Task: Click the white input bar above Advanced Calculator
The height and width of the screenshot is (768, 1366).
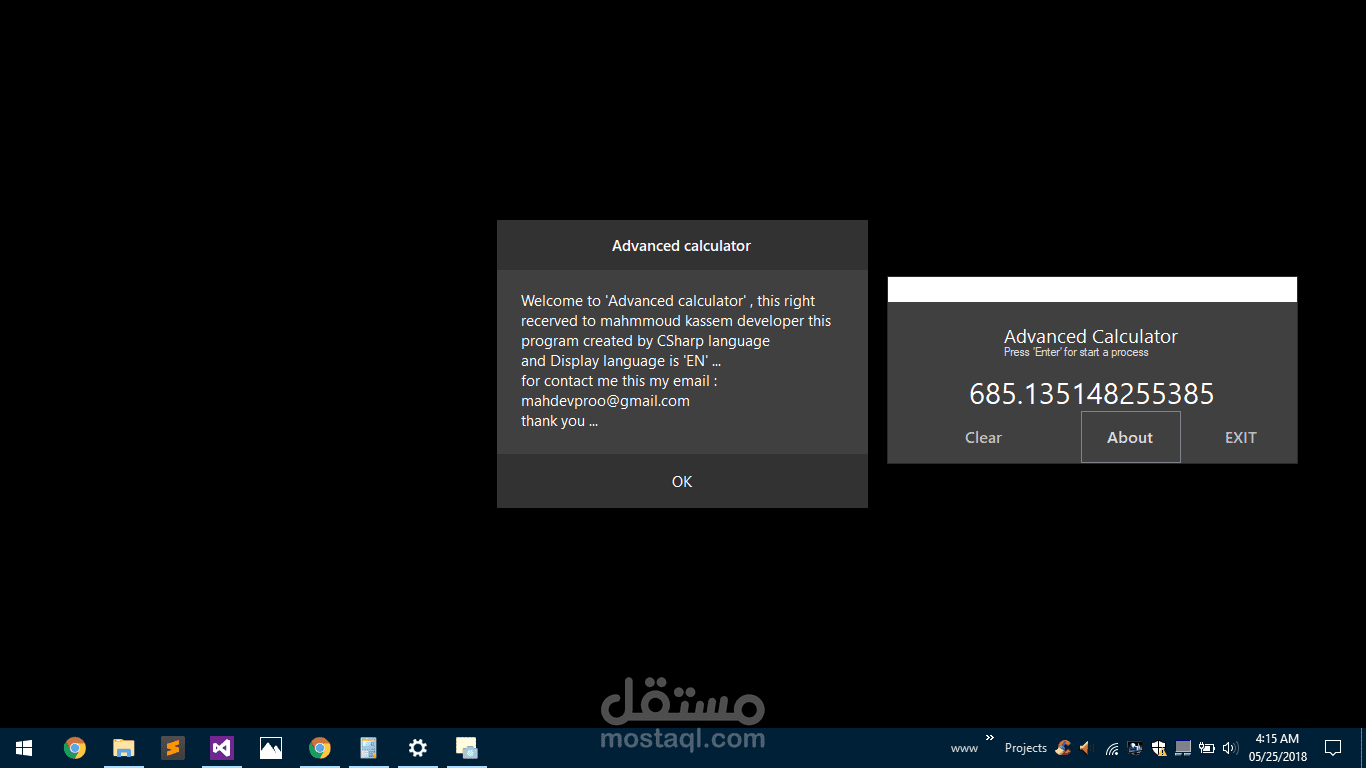Action: [1092, 289]
